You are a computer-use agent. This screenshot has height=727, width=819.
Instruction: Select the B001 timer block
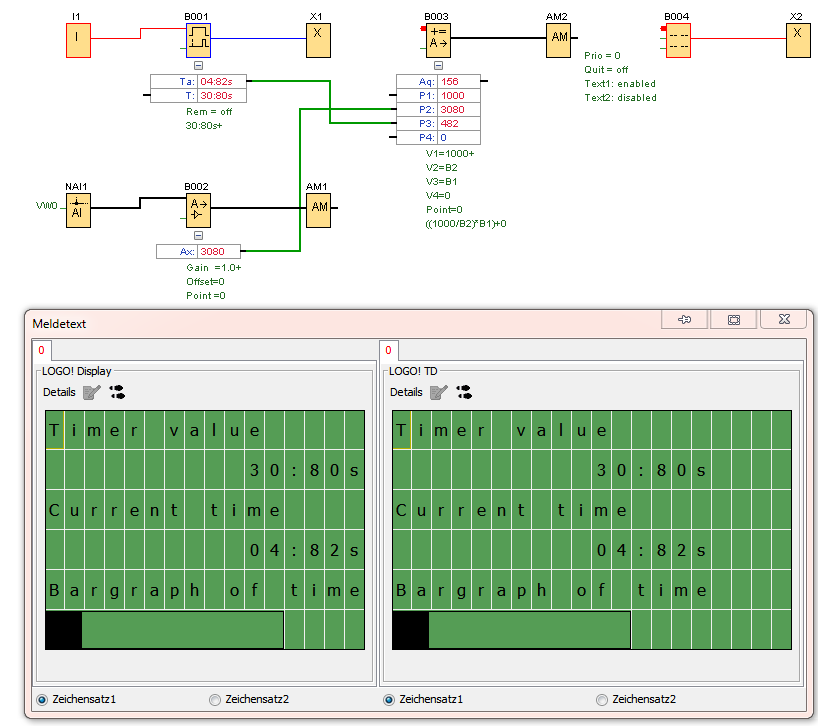(198, 40)
